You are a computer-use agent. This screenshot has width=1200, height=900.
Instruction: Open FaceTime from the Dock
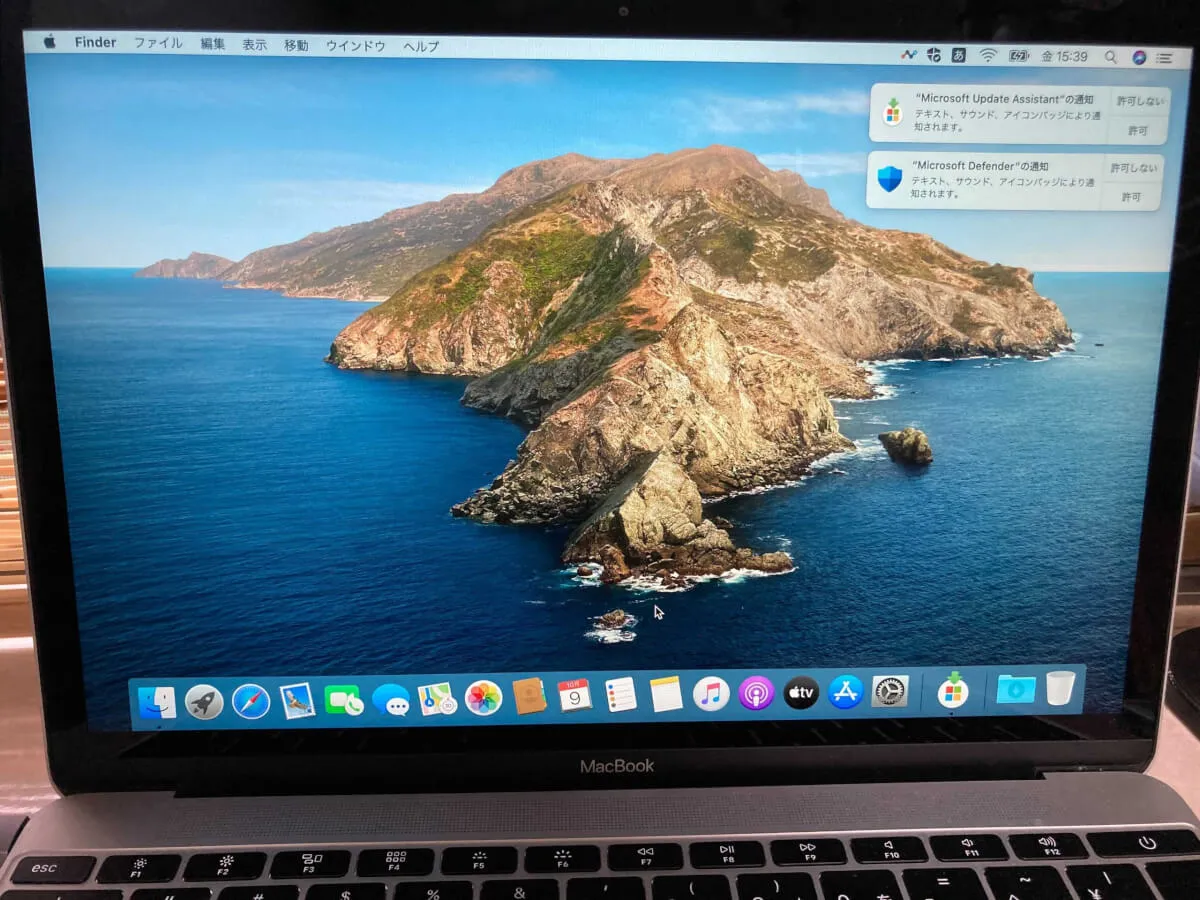pyautogui.click(x=344, y=700)
